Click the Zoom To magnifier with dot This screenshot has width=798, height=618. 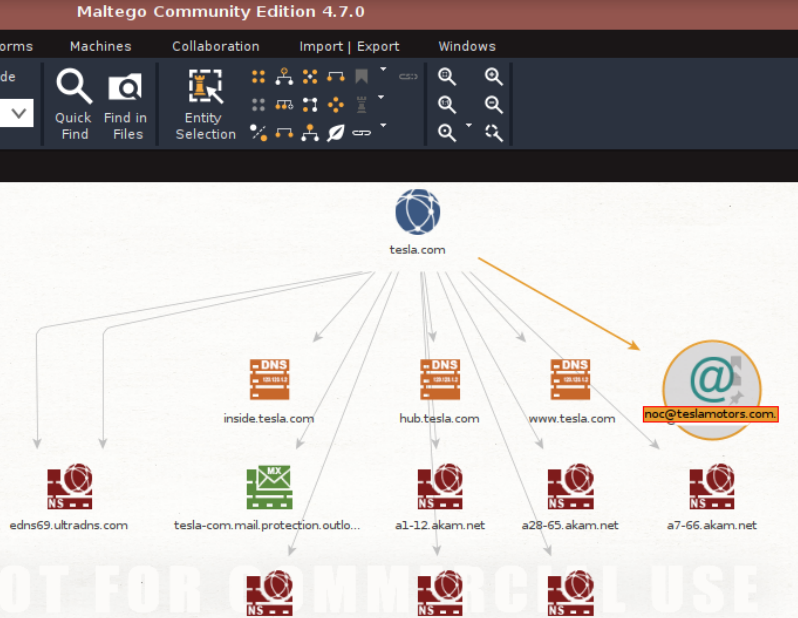coord(447,133)
